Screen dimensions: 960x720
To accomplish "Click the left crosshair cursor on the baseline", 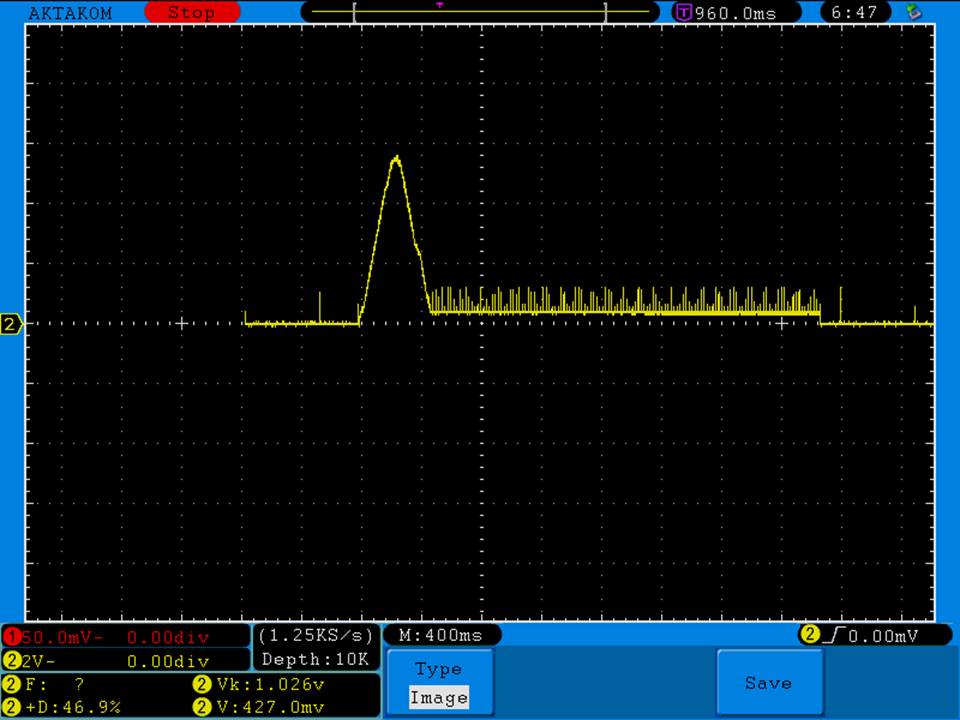I will pyautogui.click(x=182, y=323).
